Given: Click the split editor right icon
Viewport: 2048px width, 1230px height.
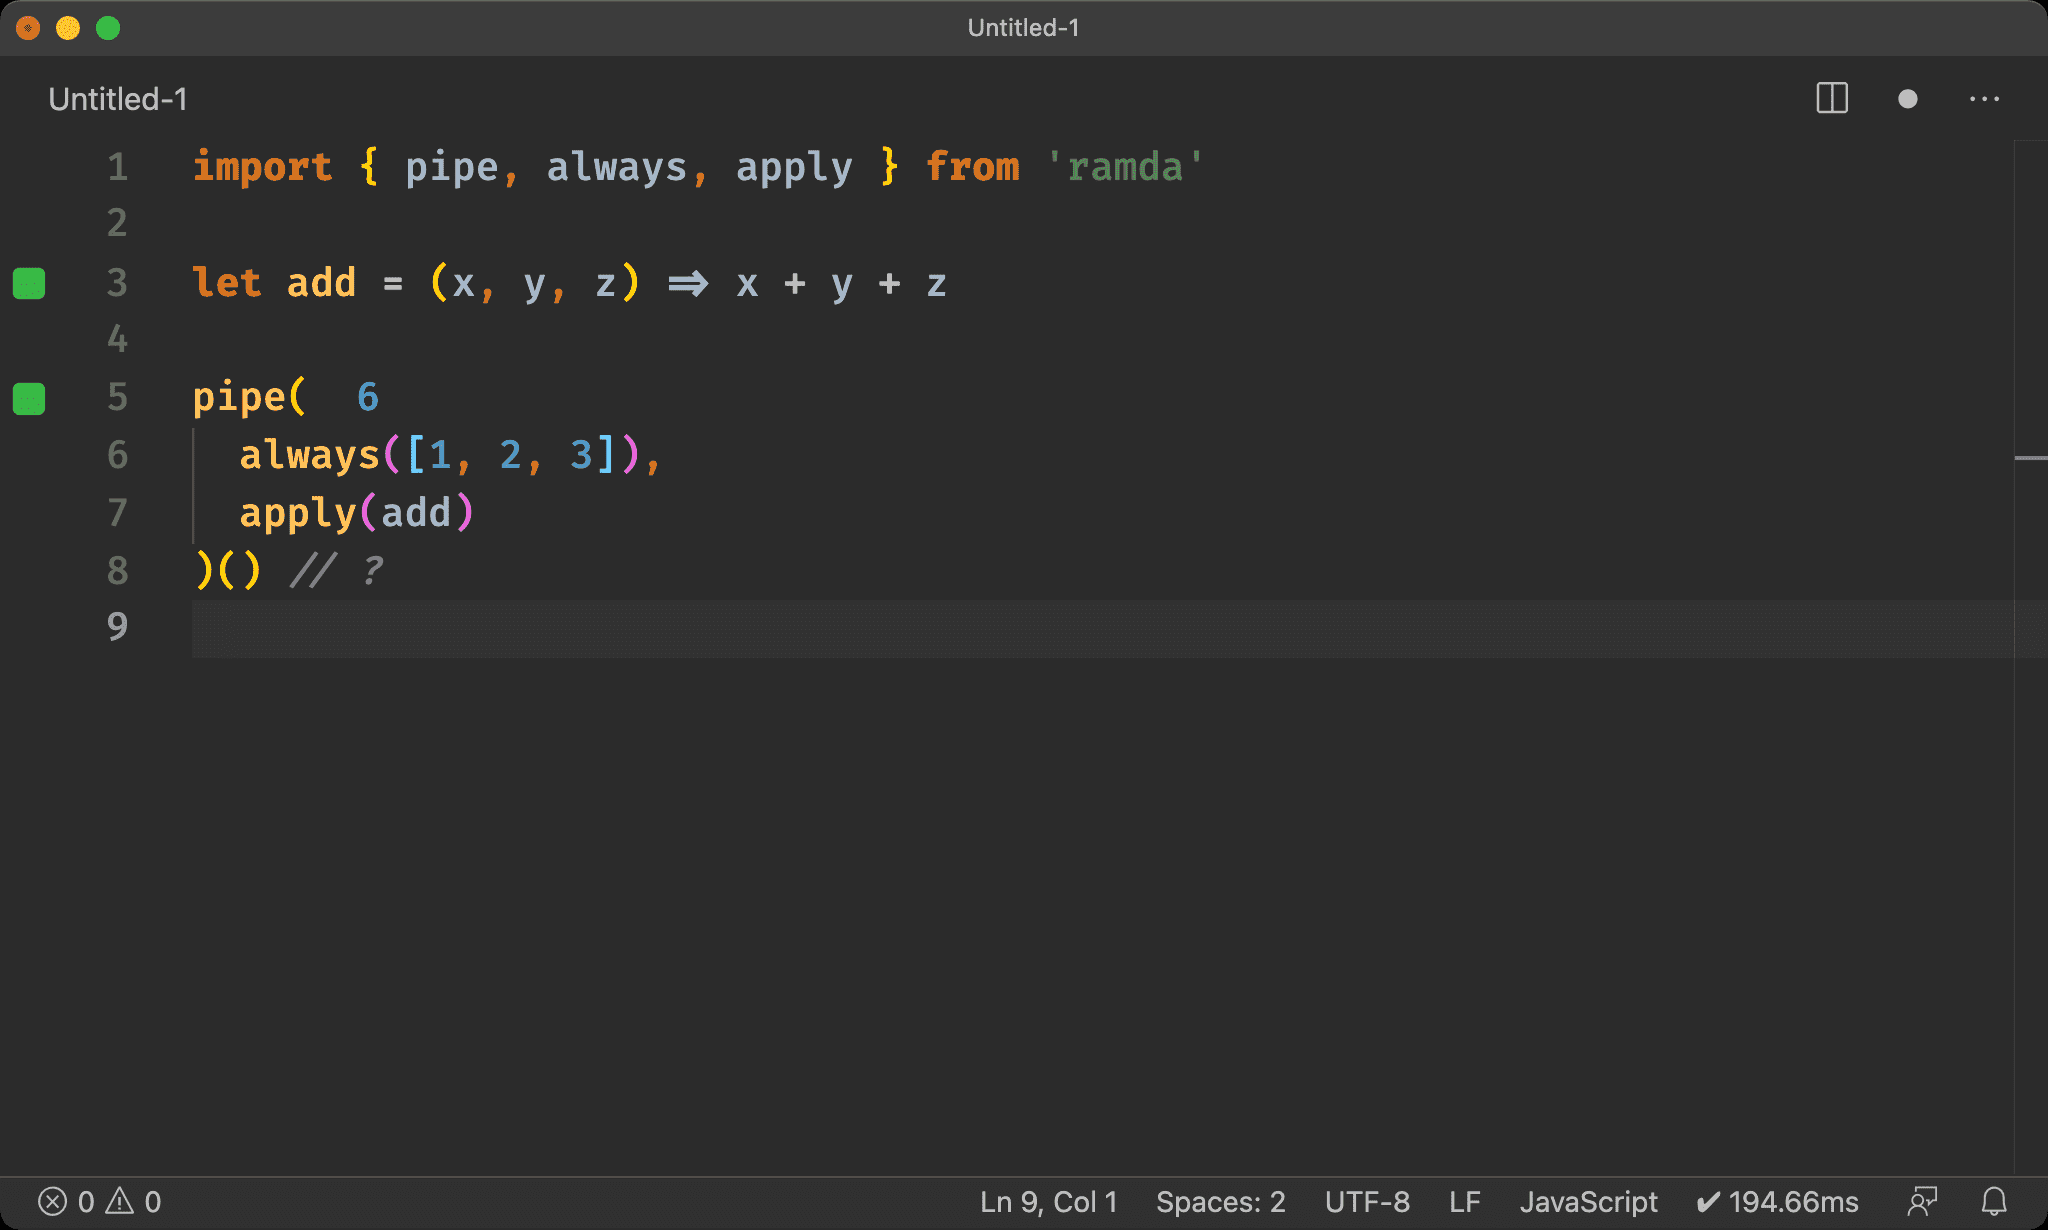Looking at the screenshot, I should tap(1832, 99).
